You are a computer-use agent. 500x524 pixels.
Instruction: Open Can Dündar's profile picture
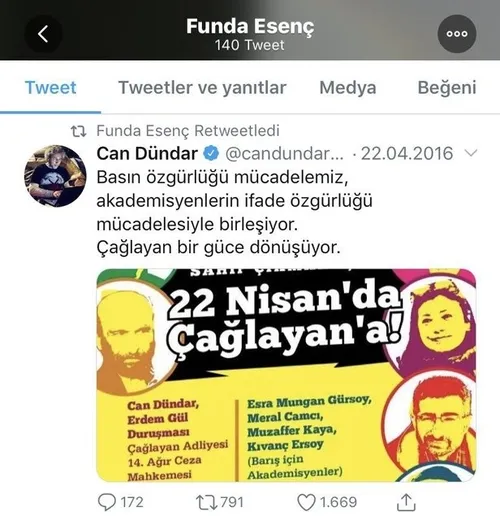pos(55,176)
